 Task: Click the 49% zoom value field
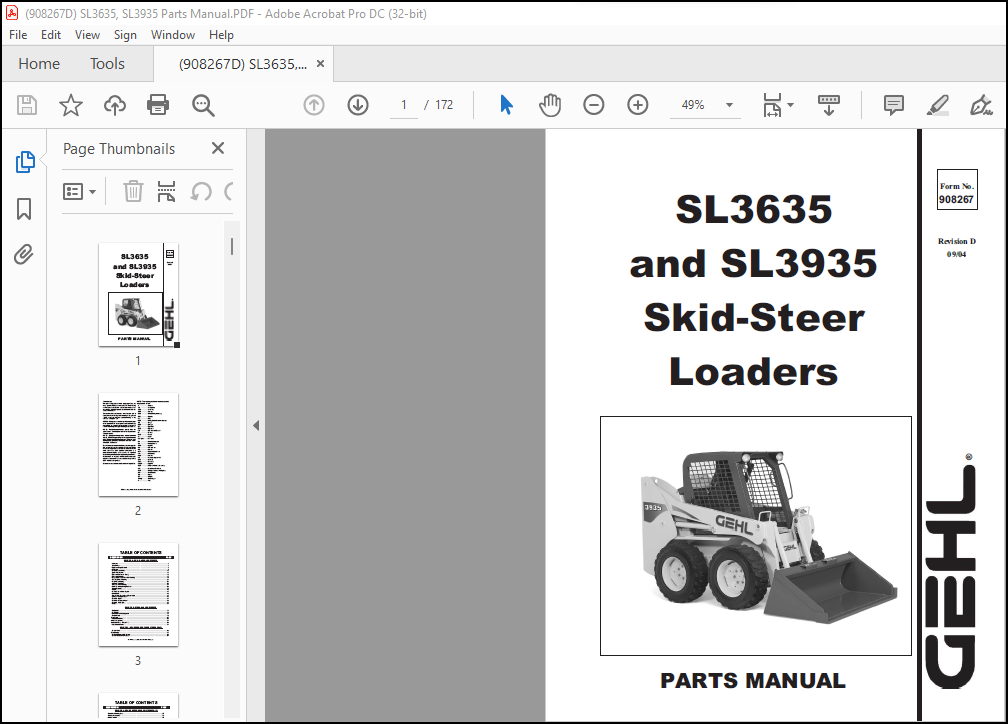tap(693, 105)
